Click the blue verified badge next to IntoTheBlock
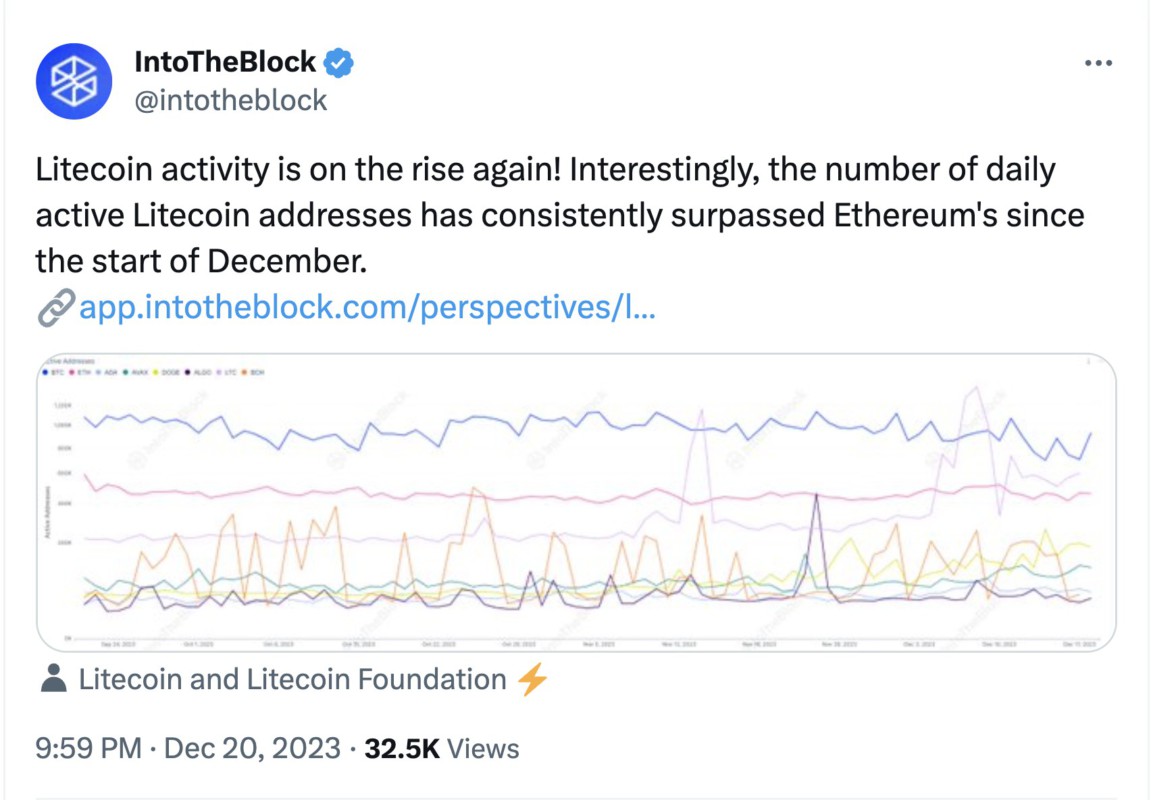This screenshot has height=800, width=1151. tap(338, 61)
